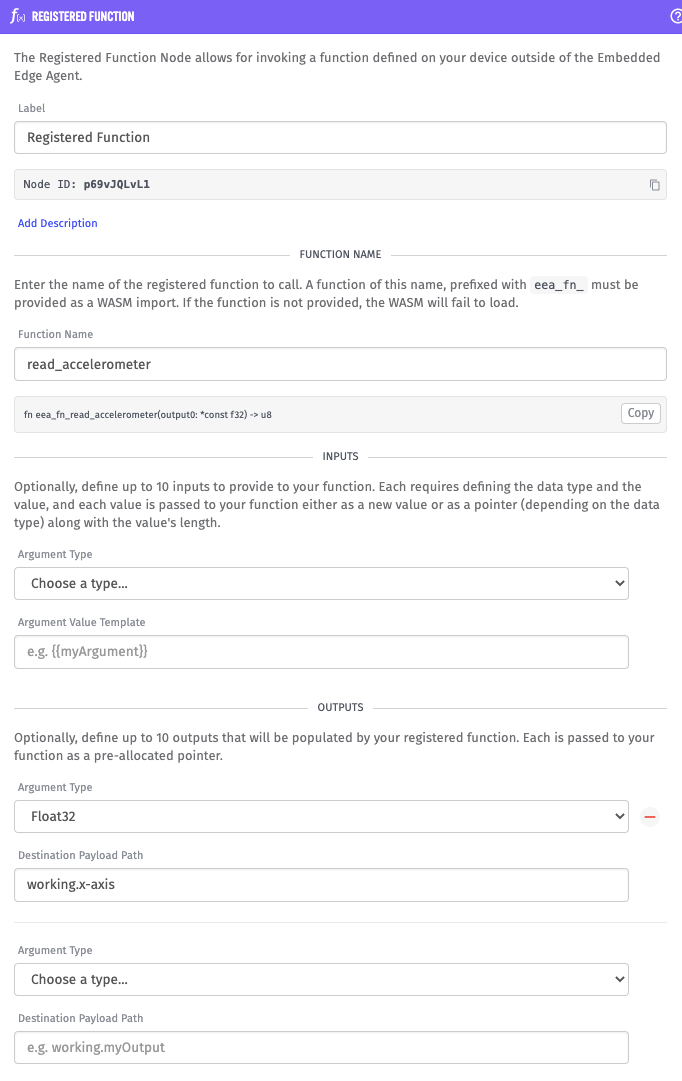The width and height of the screenshot is (682, 1081).
Task: Click the Inputs section heading
Action: [x=341, y=456]
